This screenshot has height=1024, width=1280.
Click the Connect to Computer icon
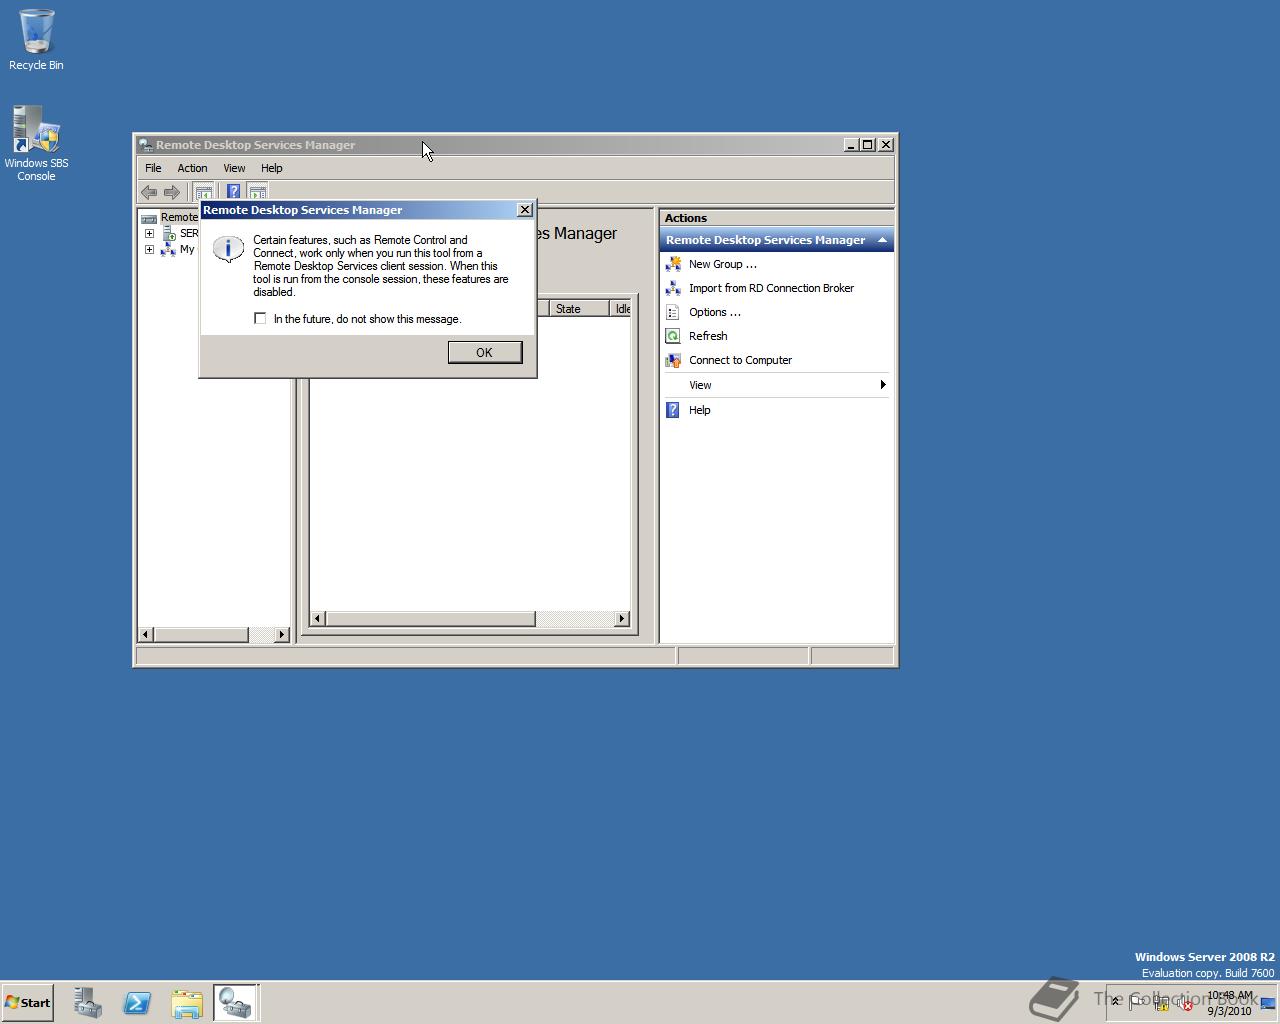click(x=673, y=360)
